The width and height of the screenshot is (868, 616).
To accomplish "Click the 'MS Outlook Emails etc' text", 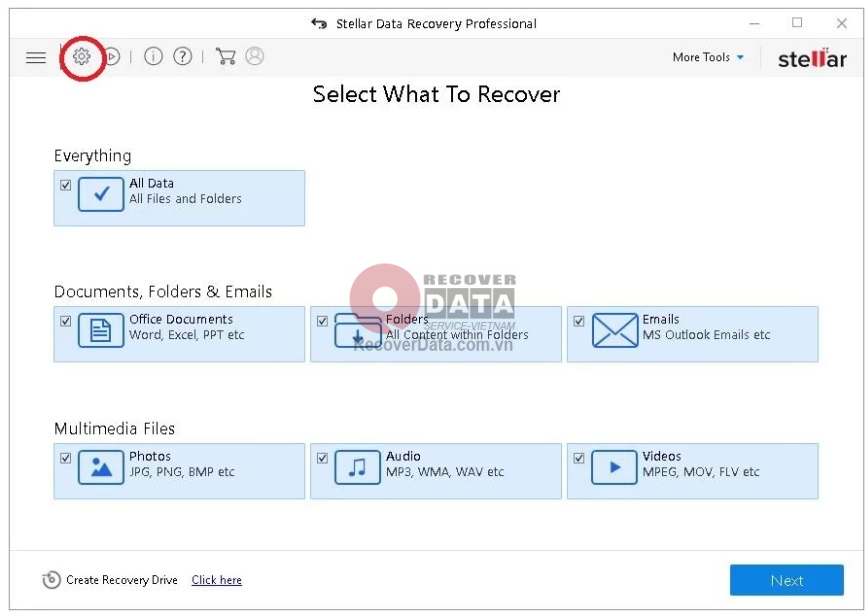I will [x=706, y=335].
